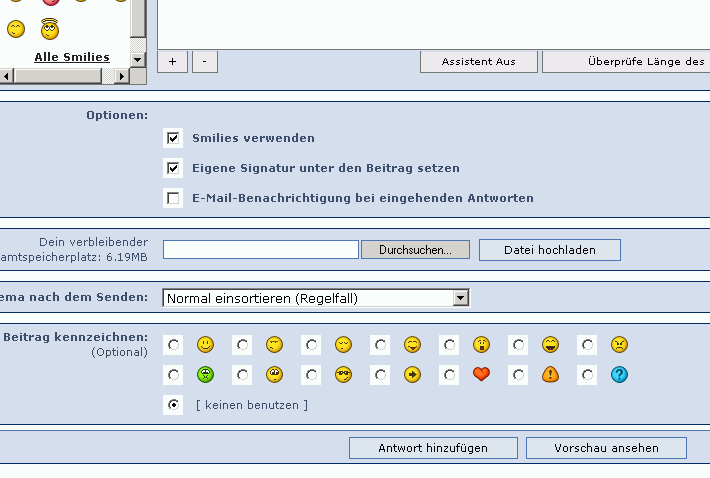The width and height of the screenshot is (710, 478).
Task: Click the angry frowning smiley post icon
Action: coord(619,345)
